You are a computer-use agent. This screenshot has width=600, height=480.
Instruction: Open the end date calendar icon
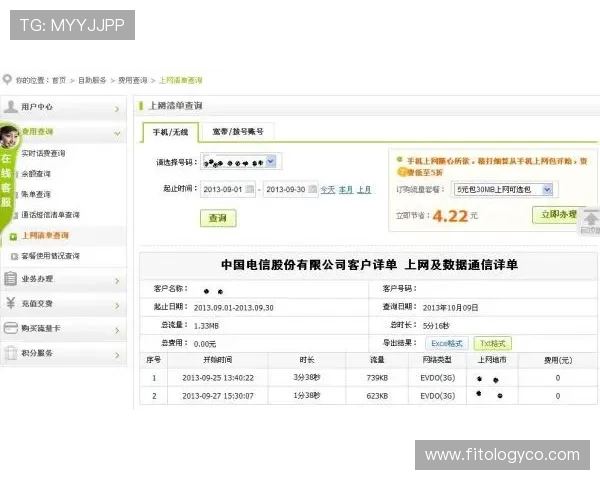point(312,189)
